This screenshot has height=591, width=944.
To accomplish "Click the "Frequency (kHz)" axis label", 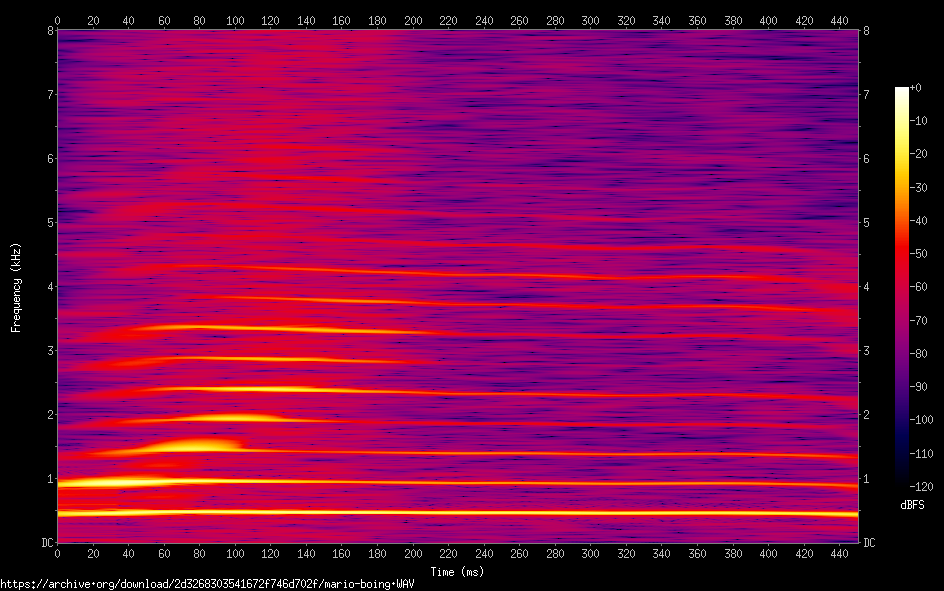I will [15, 287].
